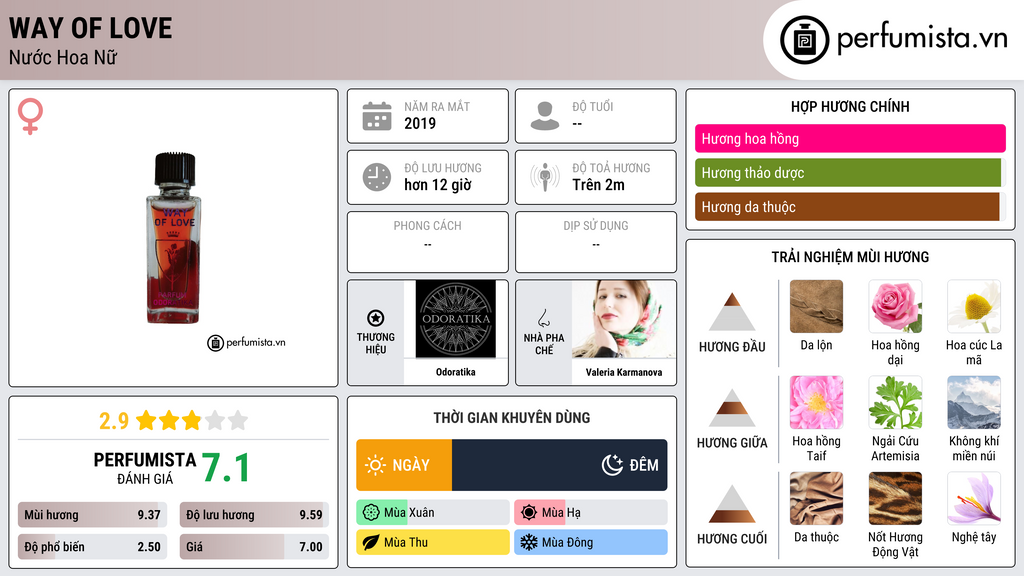Click the Dịp sử dụng info box
The height and width of the screenshot is (576, 1024).
[596, 242]
